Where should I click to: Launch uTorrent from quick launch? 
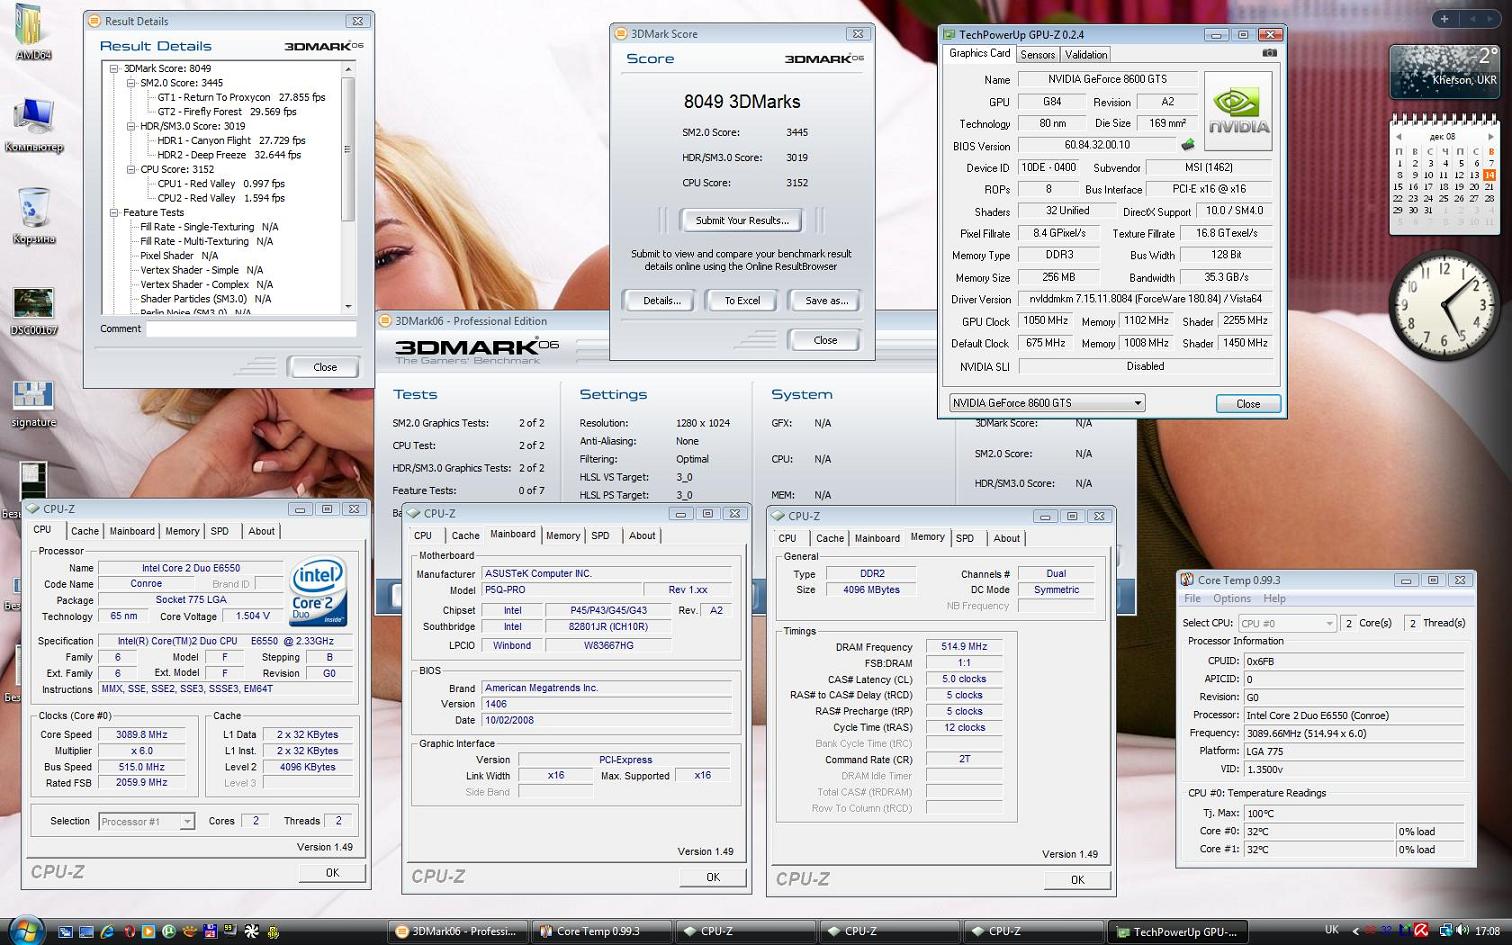click(x=169, y=931)
